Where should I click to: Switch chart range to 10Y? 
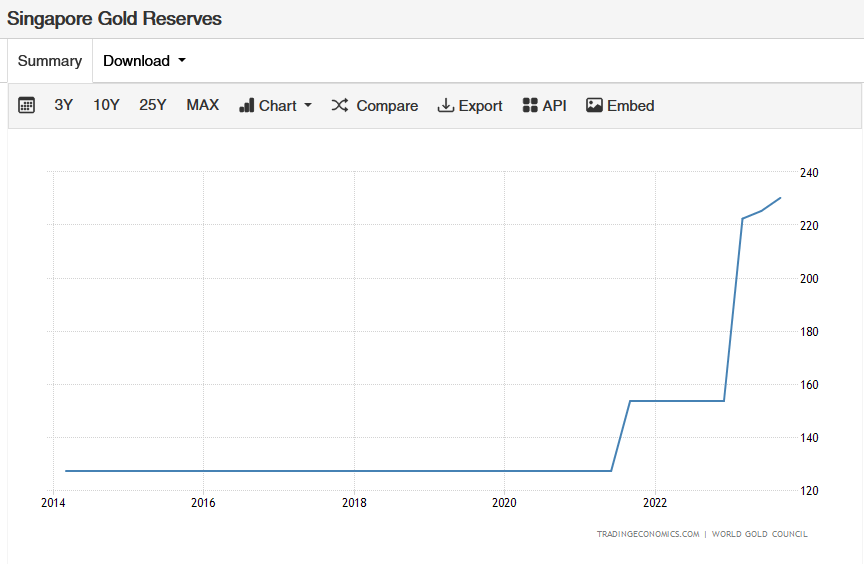tap(106, 105)
